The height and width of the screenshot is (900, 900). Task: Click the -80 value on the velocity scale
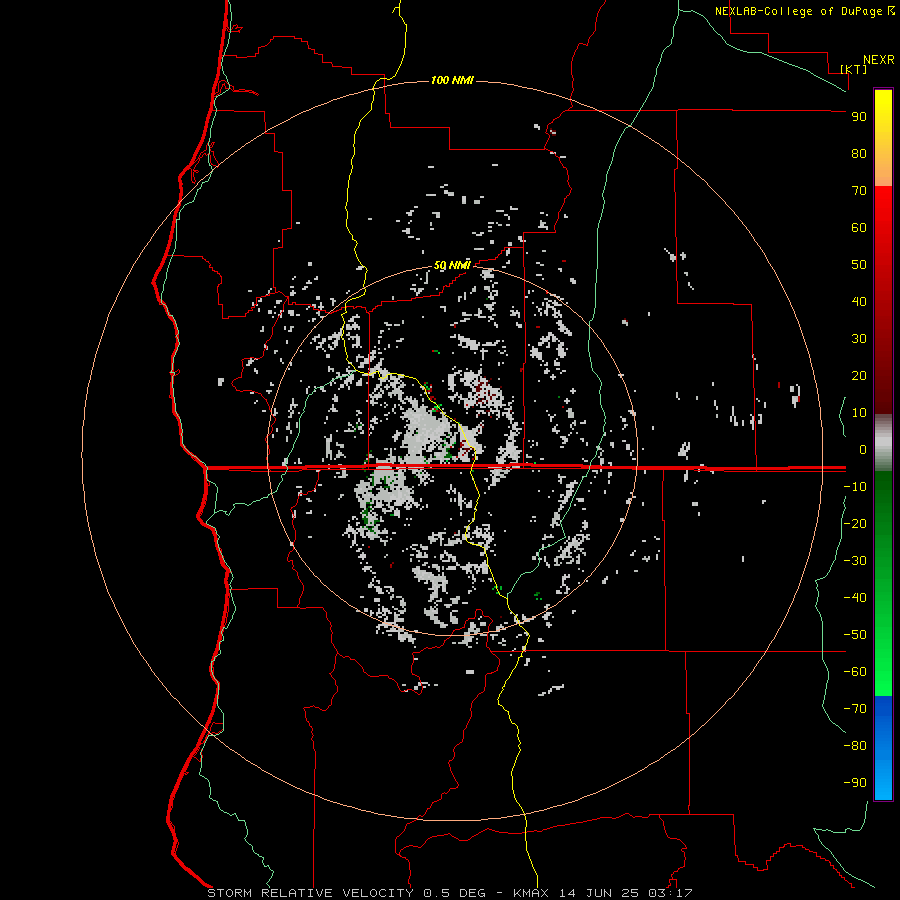pyautogui.click(x=855, y=746)
